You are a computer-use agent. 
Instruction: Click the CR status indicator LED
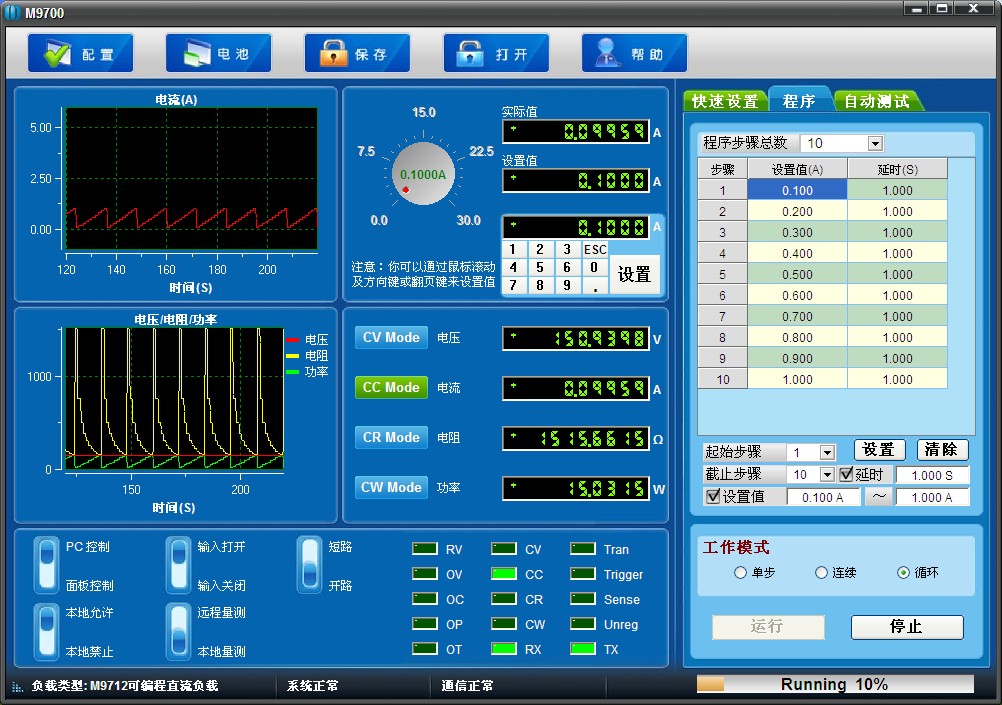[x=504, y=599]
